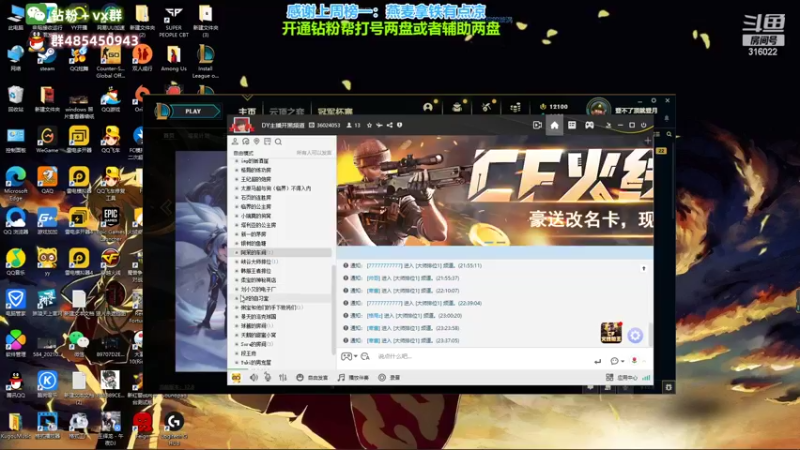Open the user list person icon
Image resolution: width=800 pixels, height=450 pixels.
click(235, 141)
